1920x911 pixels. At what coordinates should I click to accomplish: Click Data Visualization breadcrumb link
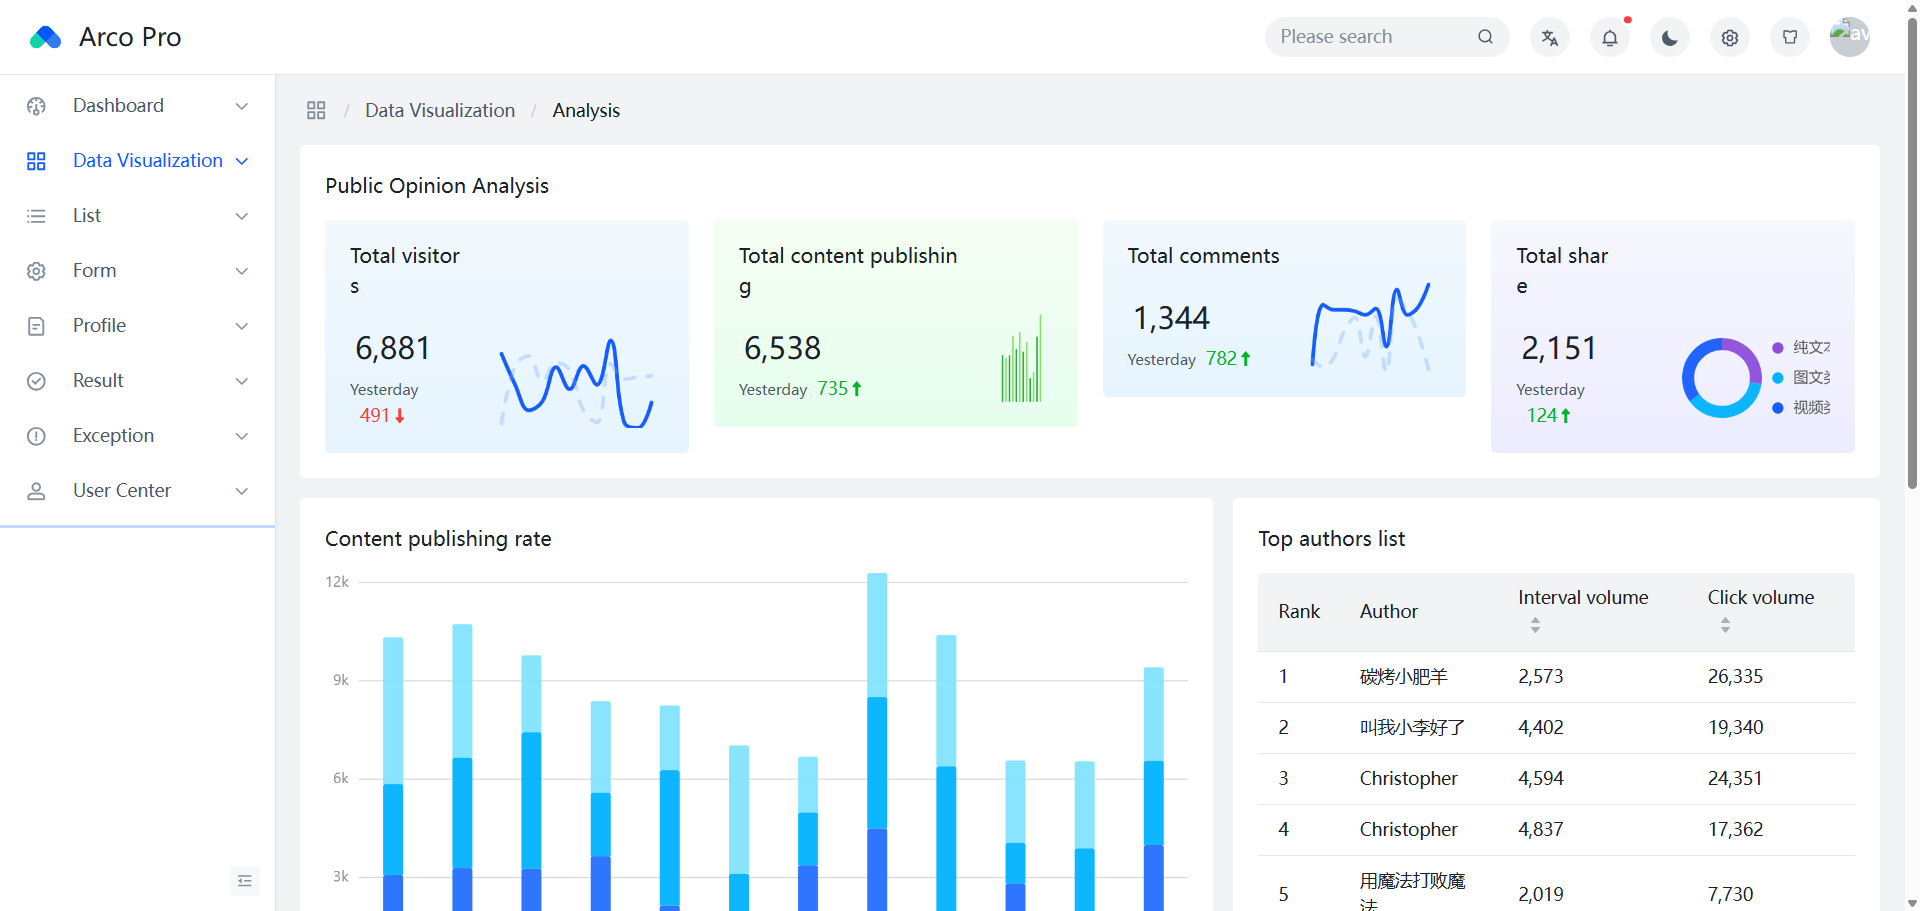(x=440, y=110)
